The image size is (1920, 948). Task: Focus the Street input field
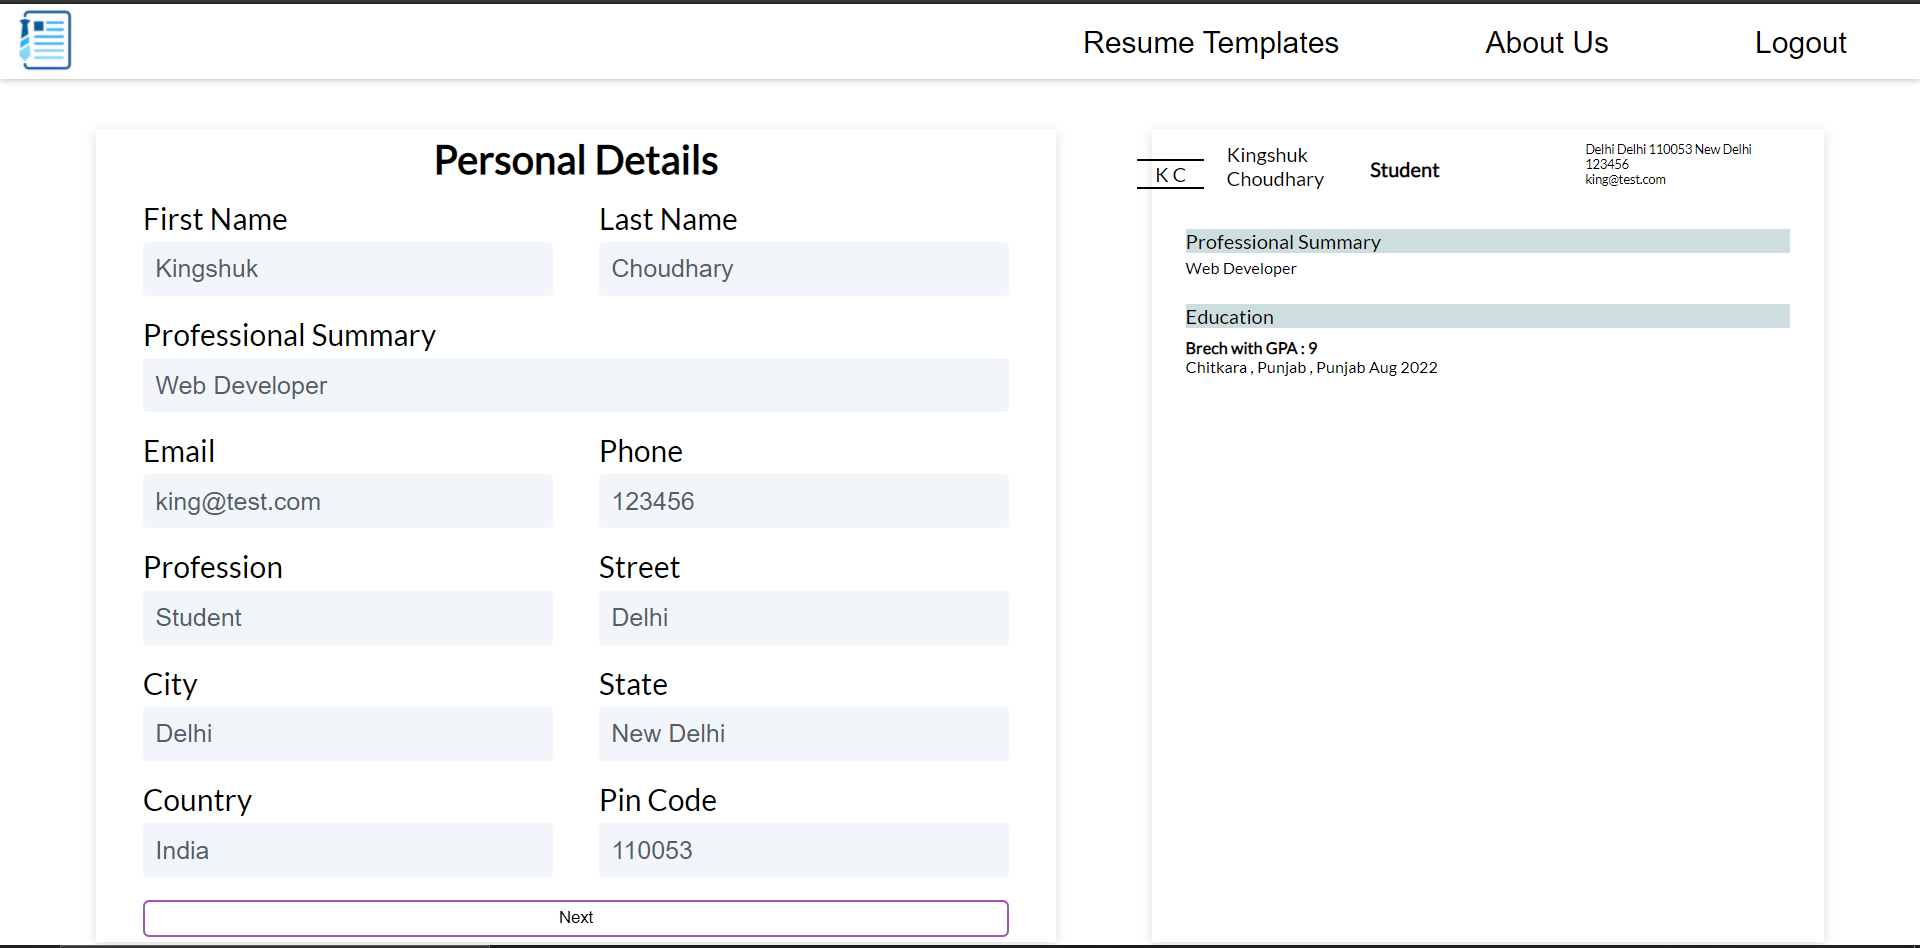click(804, 618)
